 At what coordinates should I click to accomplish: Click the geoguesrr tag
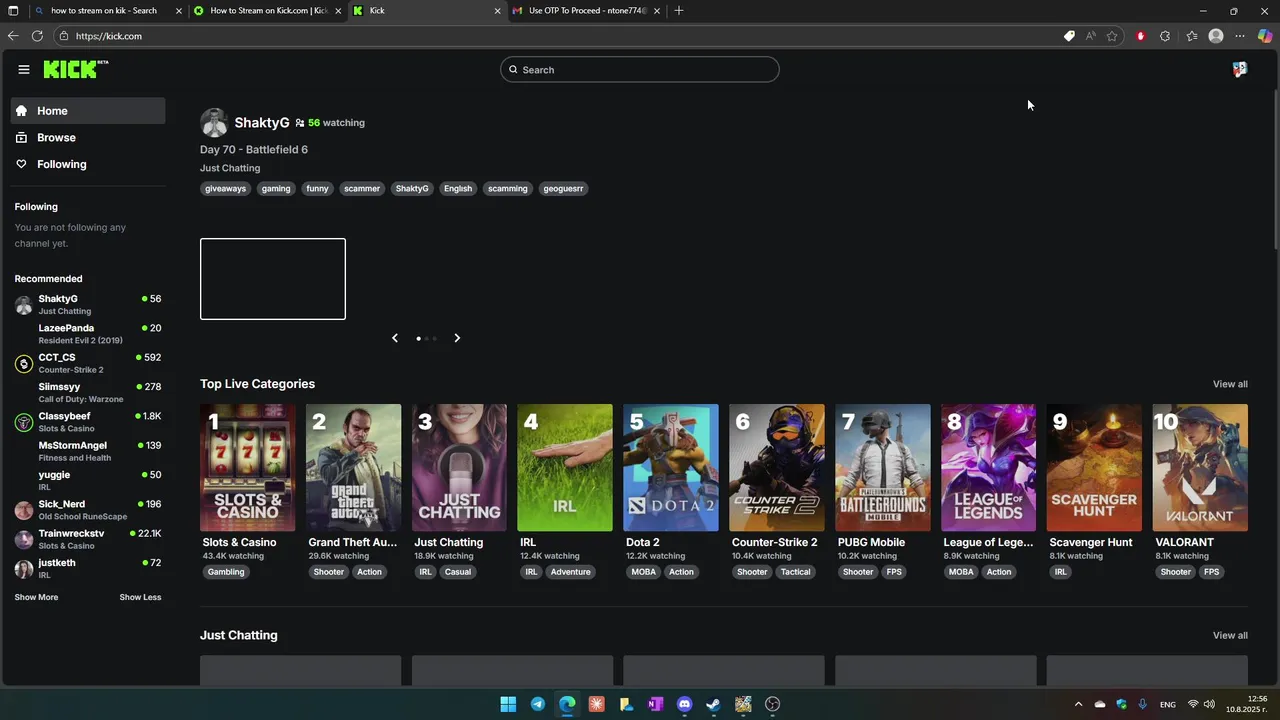click(x=563, y=188)
